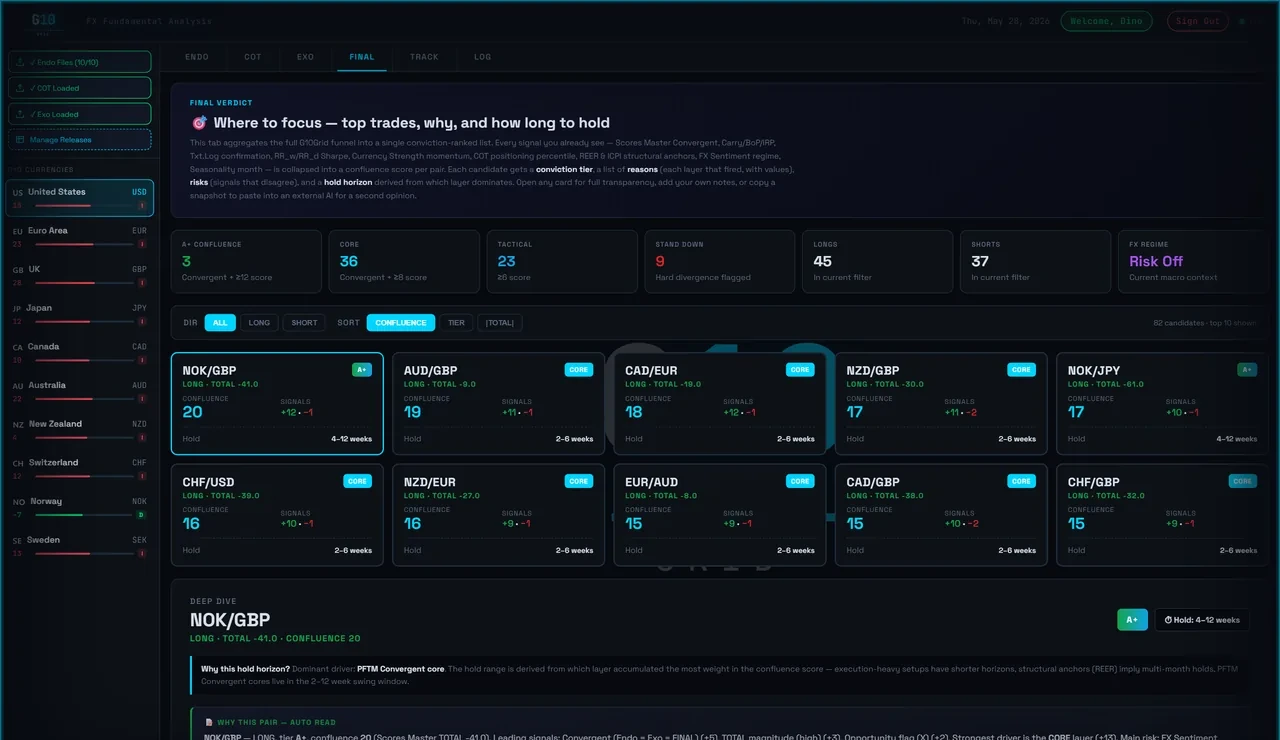Open the ENDO tab
The image size is (1280, 740).
pyautogui.click(x=197, y=57)
